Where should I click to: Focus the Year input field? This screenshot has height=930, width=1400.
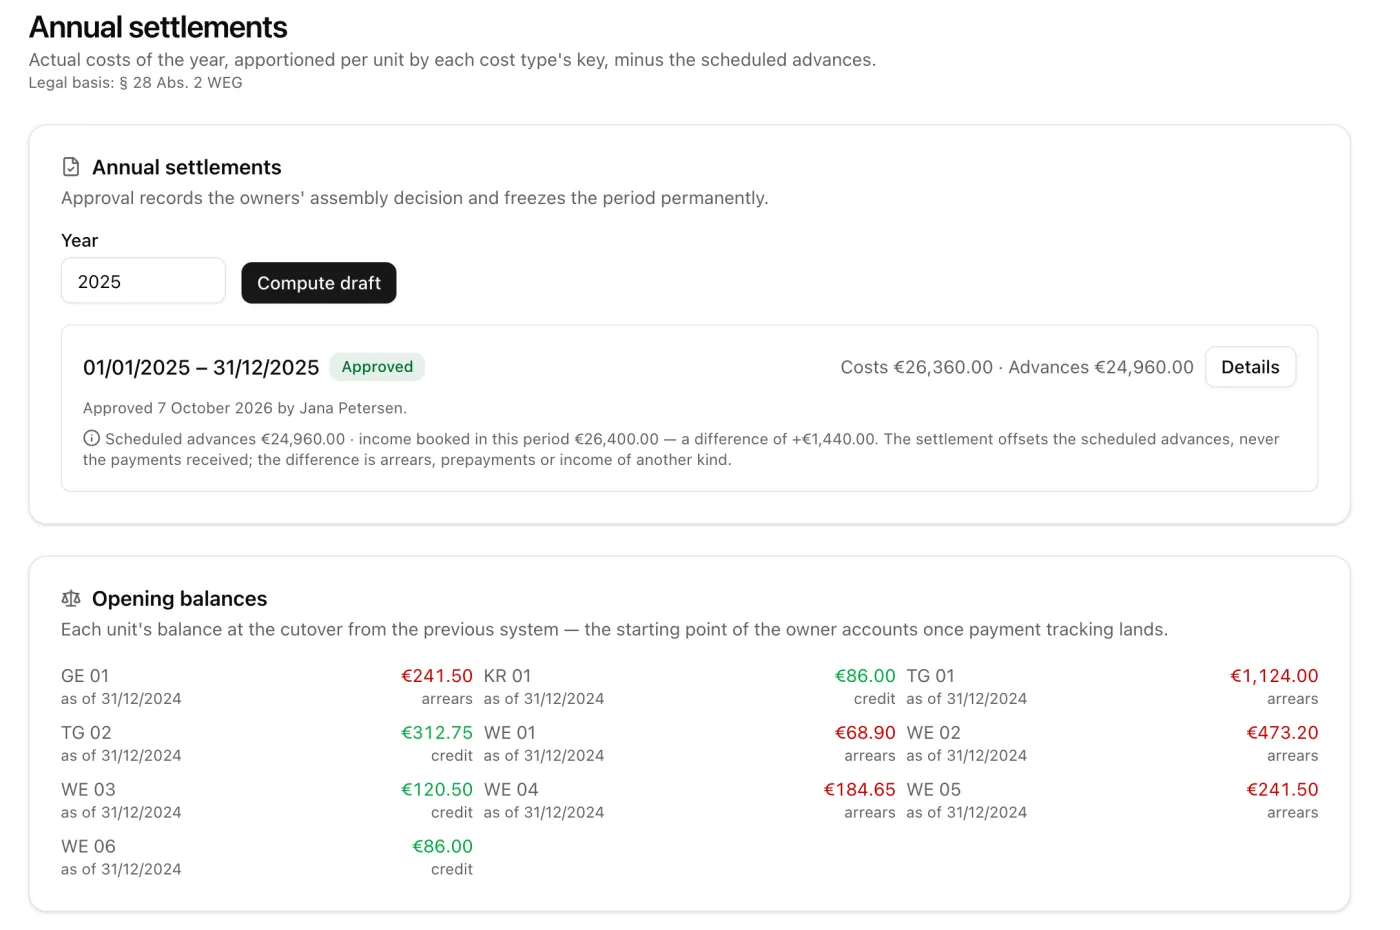(x=143, y=281)
